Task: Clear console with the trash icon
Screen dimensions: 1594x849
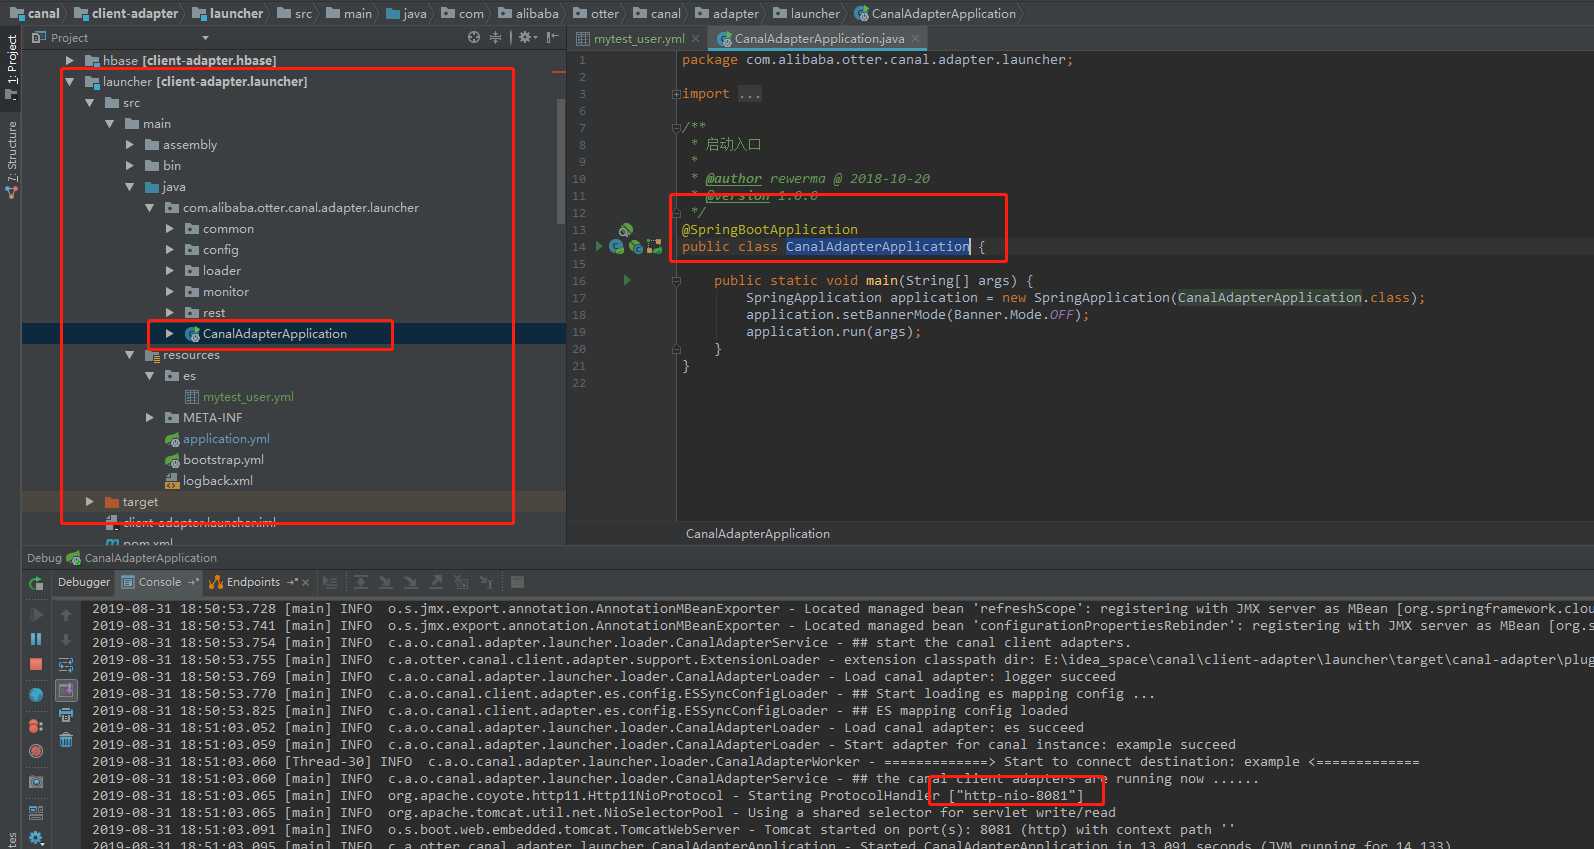Action: (x=66, y=740)
